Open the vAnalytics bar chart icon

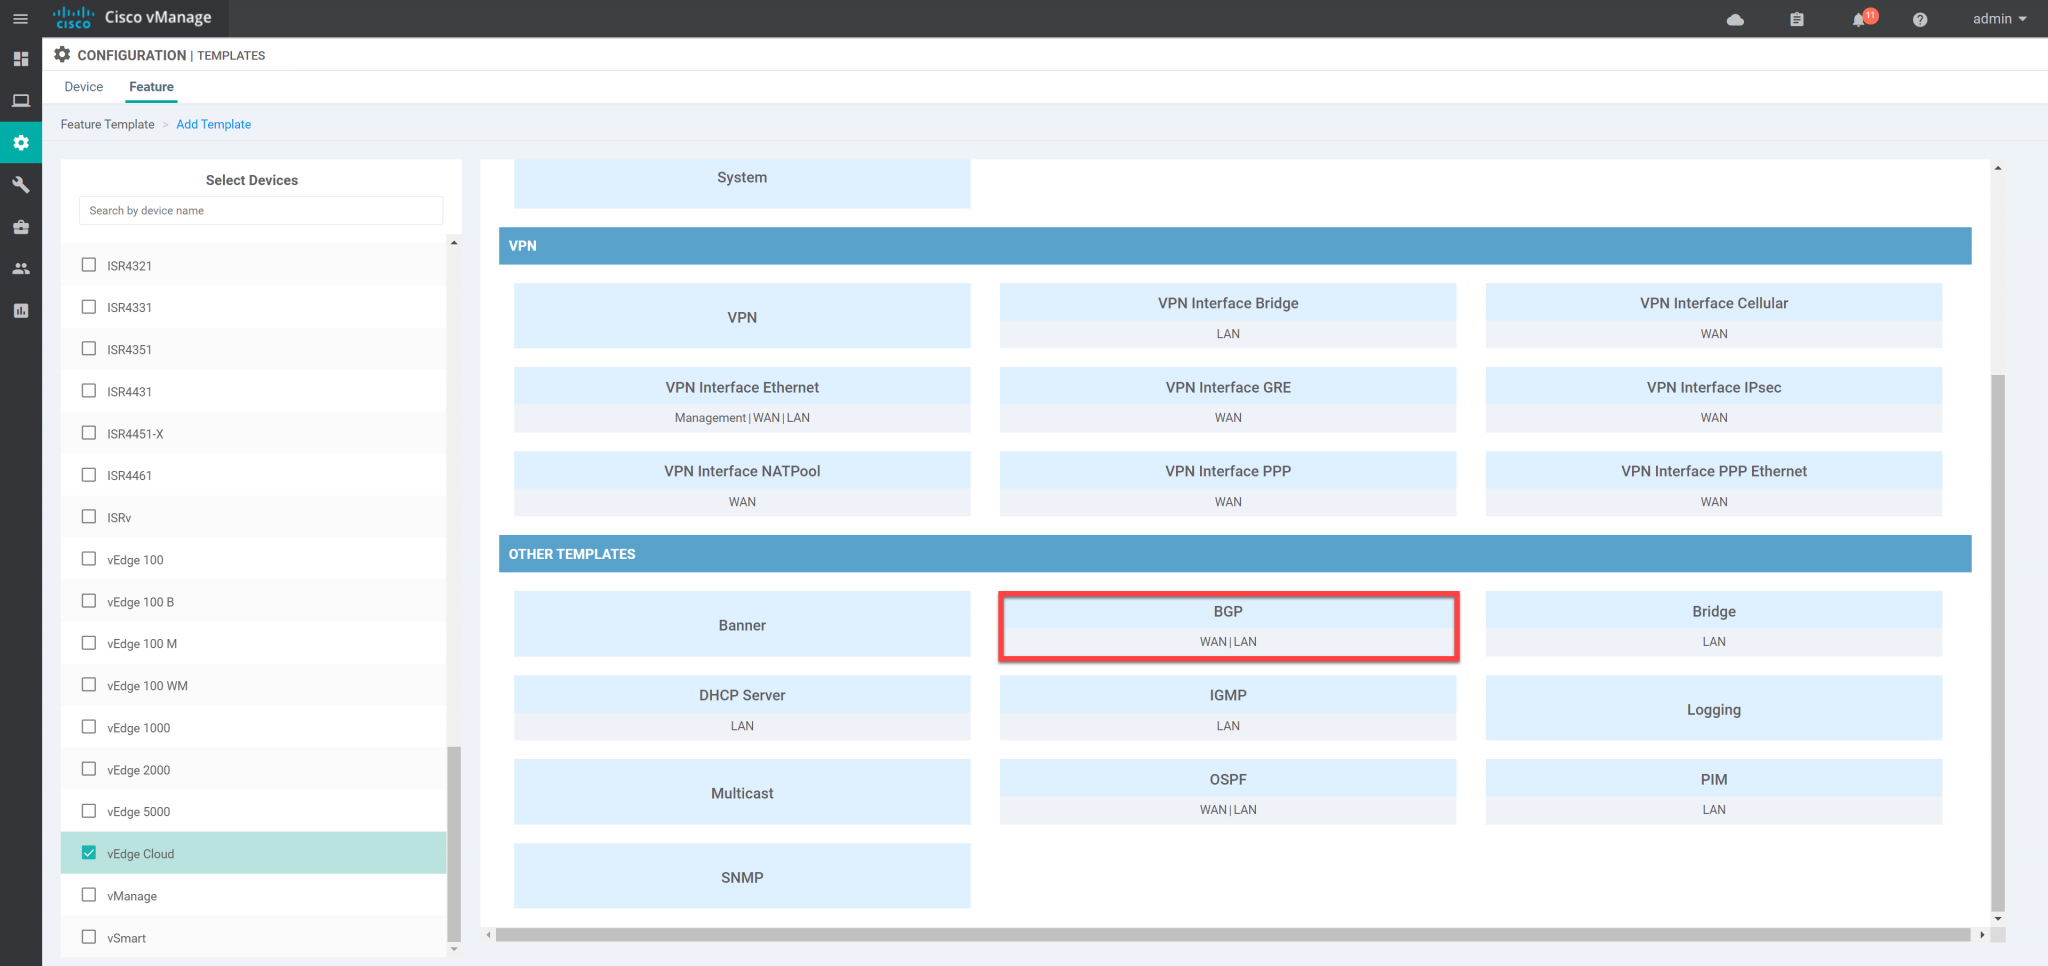point(21,310)
